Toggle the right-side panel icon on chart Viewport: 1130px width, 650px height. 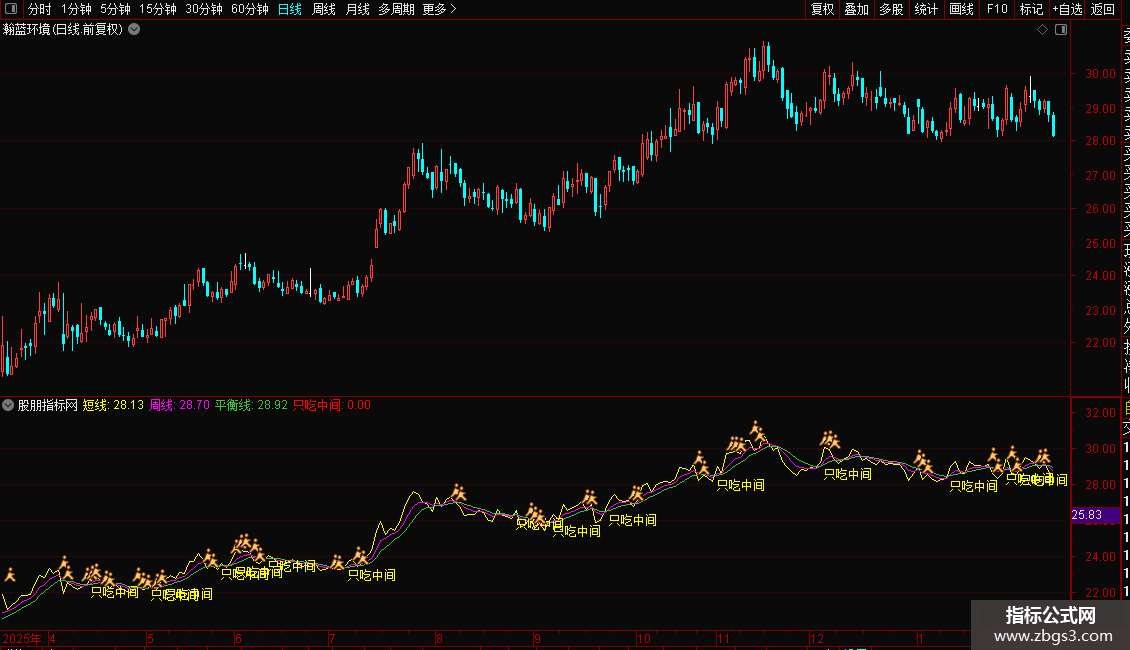[x=1061, y=30]
